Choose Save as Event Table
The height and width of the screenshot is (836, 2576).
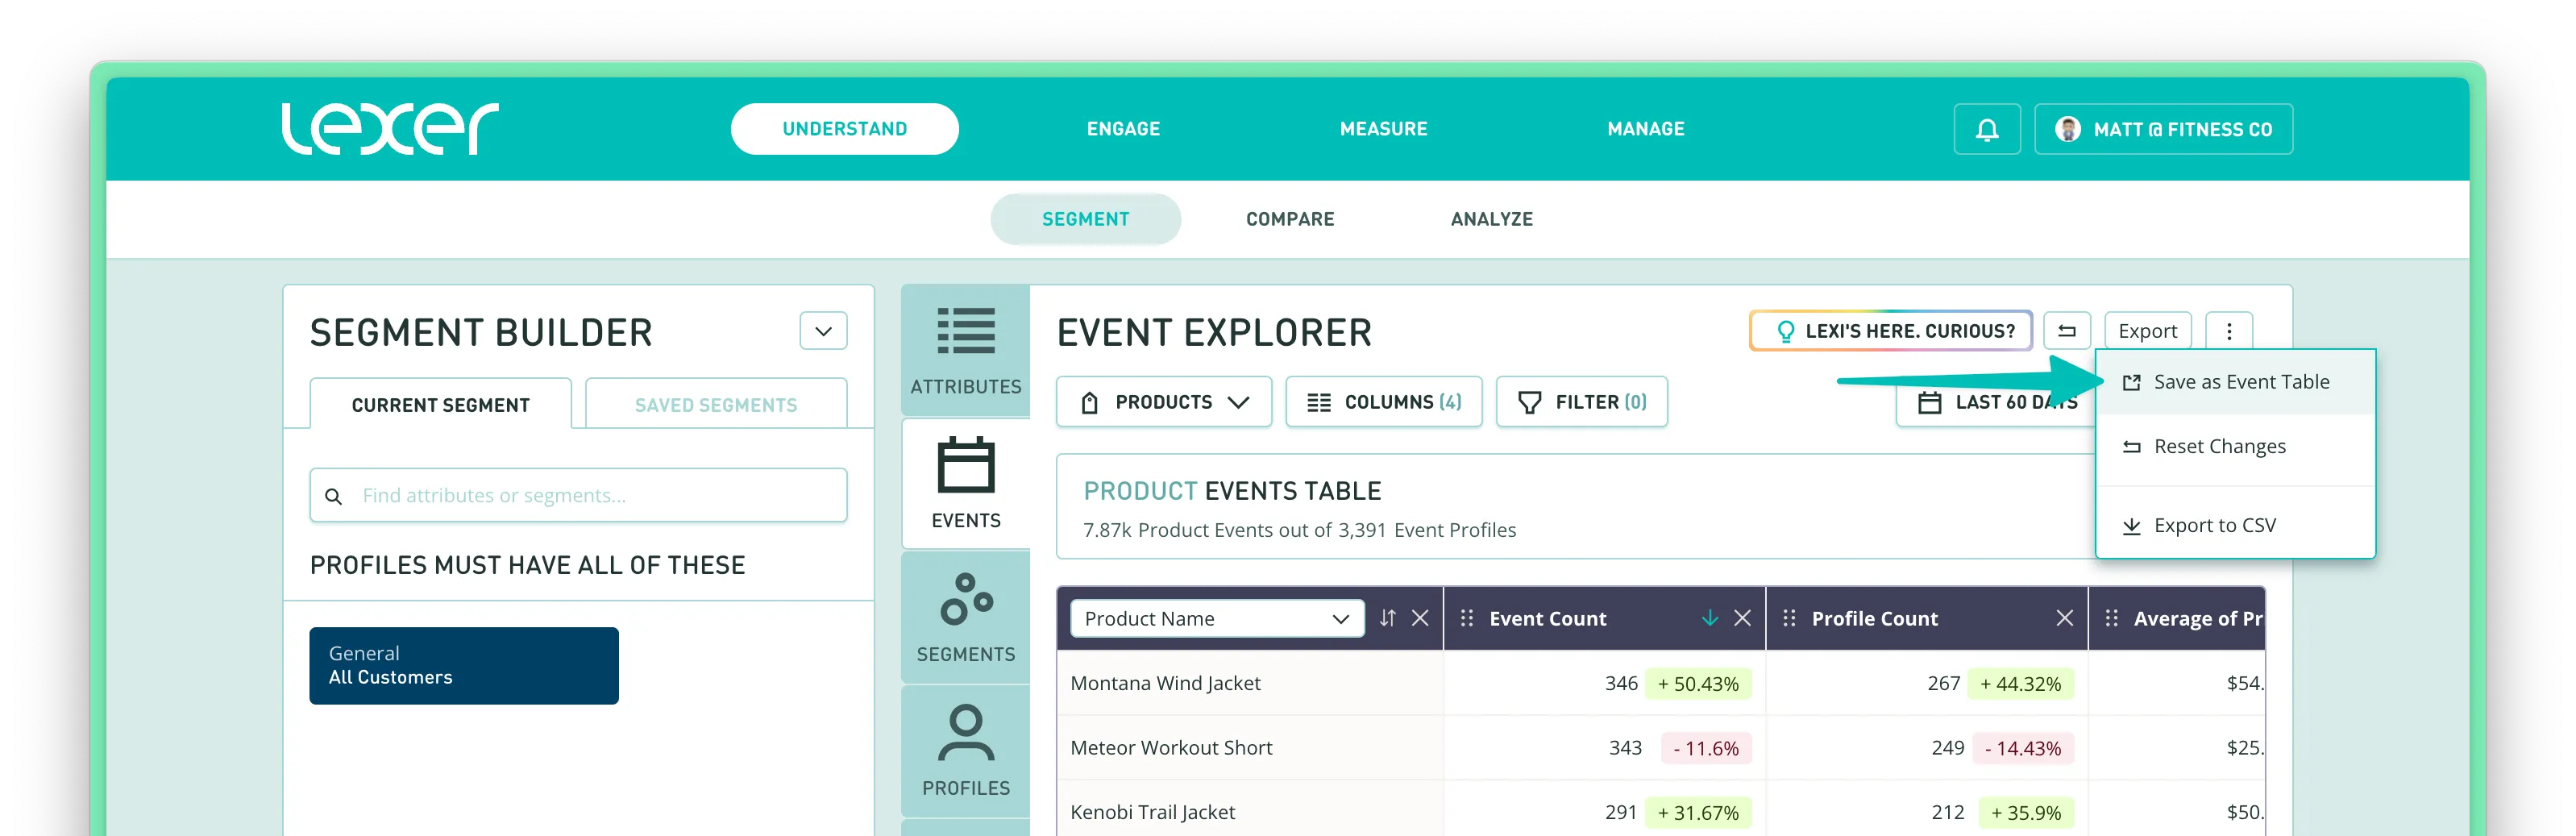pyautogui.click(x=2235, y=382)
